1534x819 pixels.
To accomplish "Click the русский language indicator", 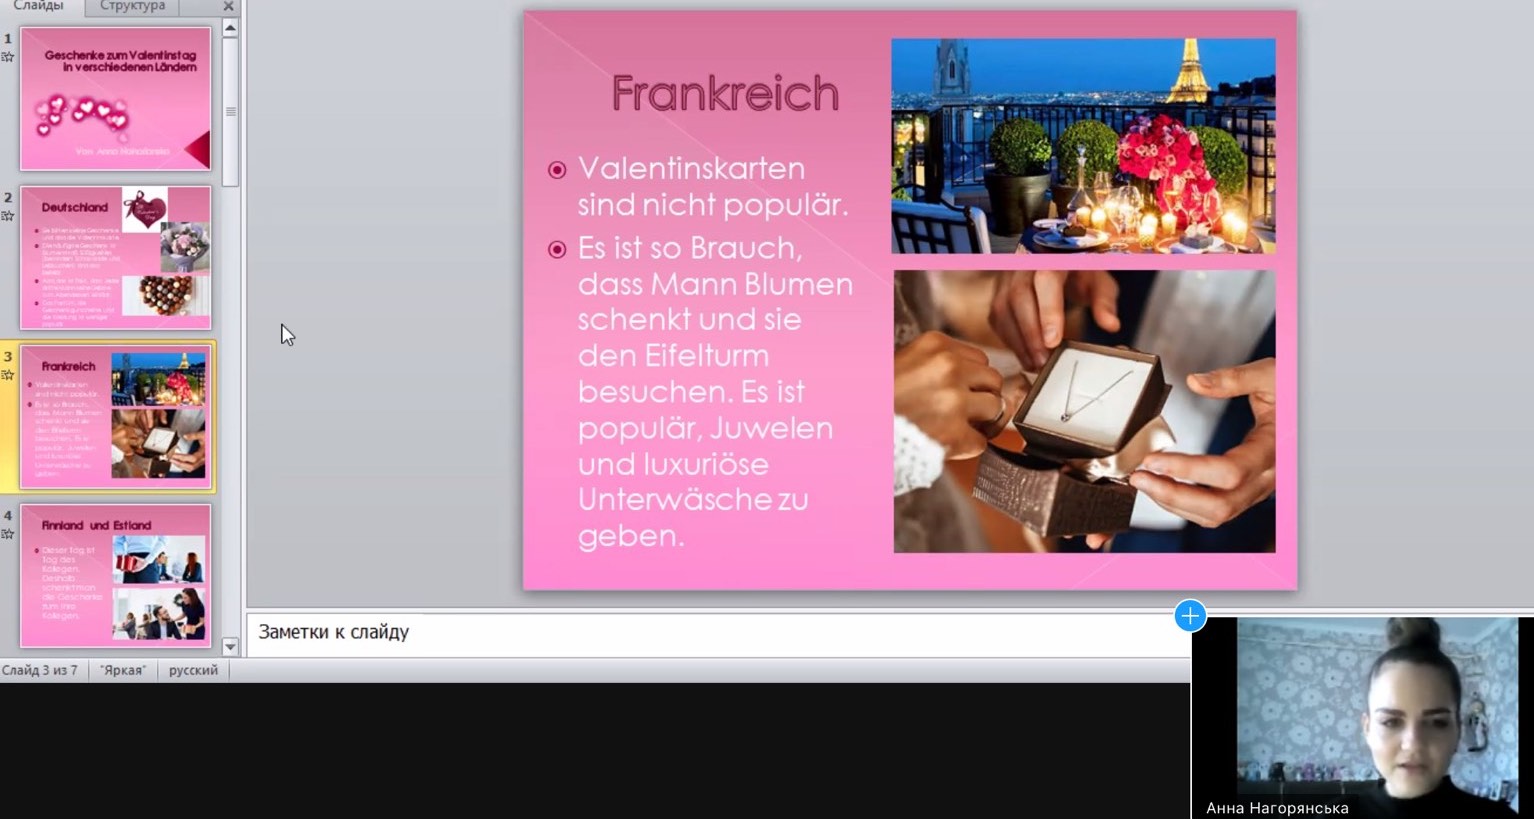I will click(x=193, y=670).
